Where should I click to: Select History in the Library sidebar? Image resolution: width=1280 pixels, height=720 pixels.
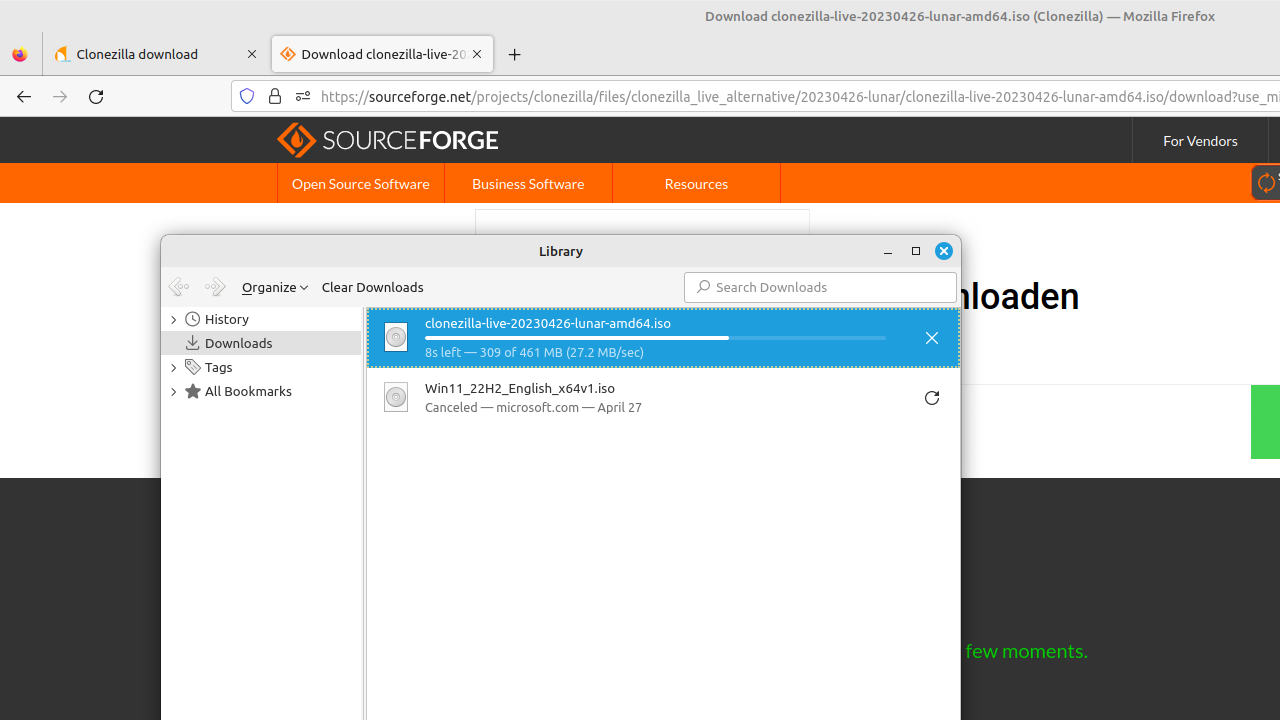[227, 319]
